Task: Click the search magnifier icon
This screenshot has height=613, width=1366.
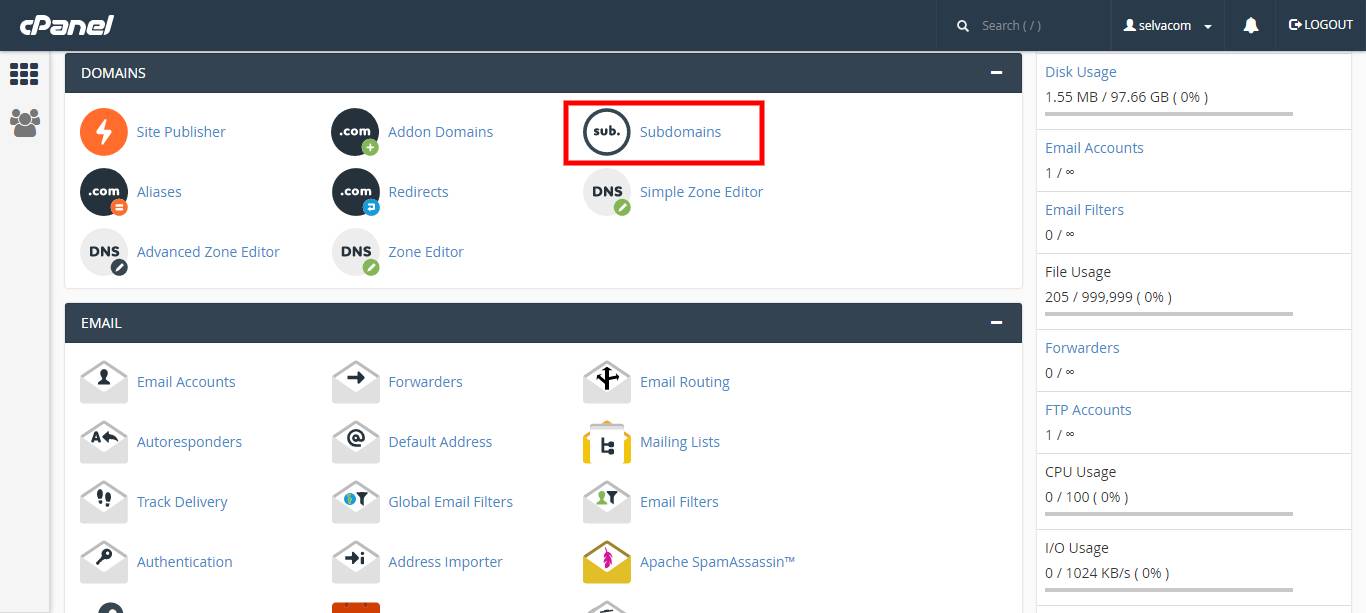Action: (963, 26)
